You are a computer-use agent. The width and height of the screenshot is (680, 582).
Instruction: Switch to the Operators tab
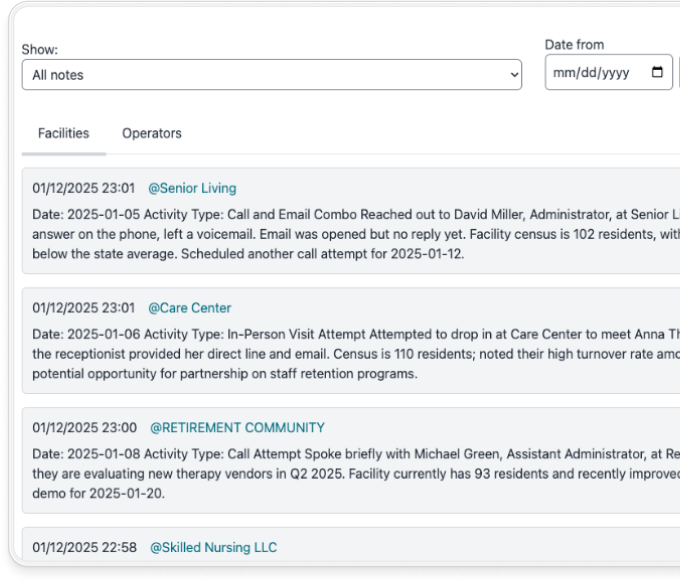pyautogui.click(x=152, y=133)
